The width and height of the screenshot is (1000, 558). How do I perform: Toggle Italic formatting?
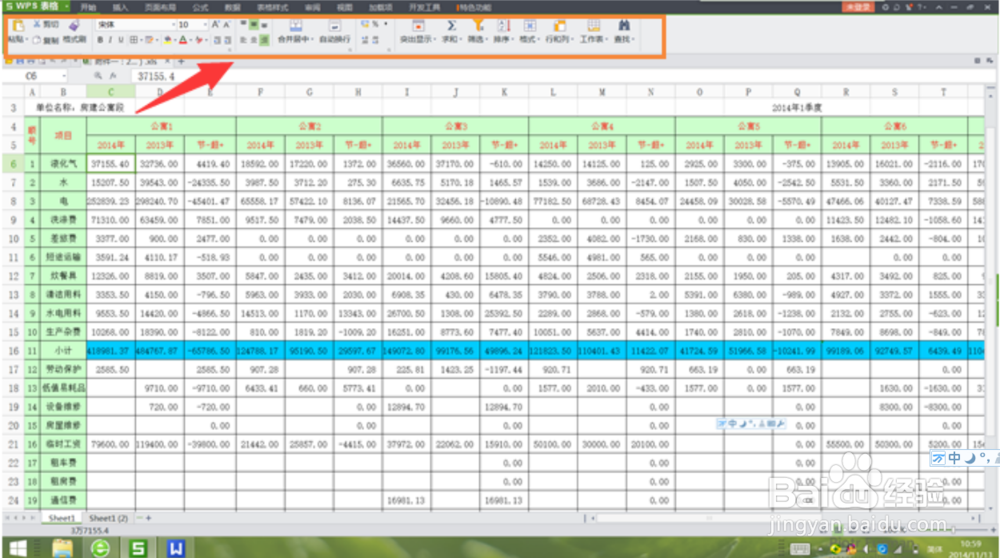click(110, 40)
